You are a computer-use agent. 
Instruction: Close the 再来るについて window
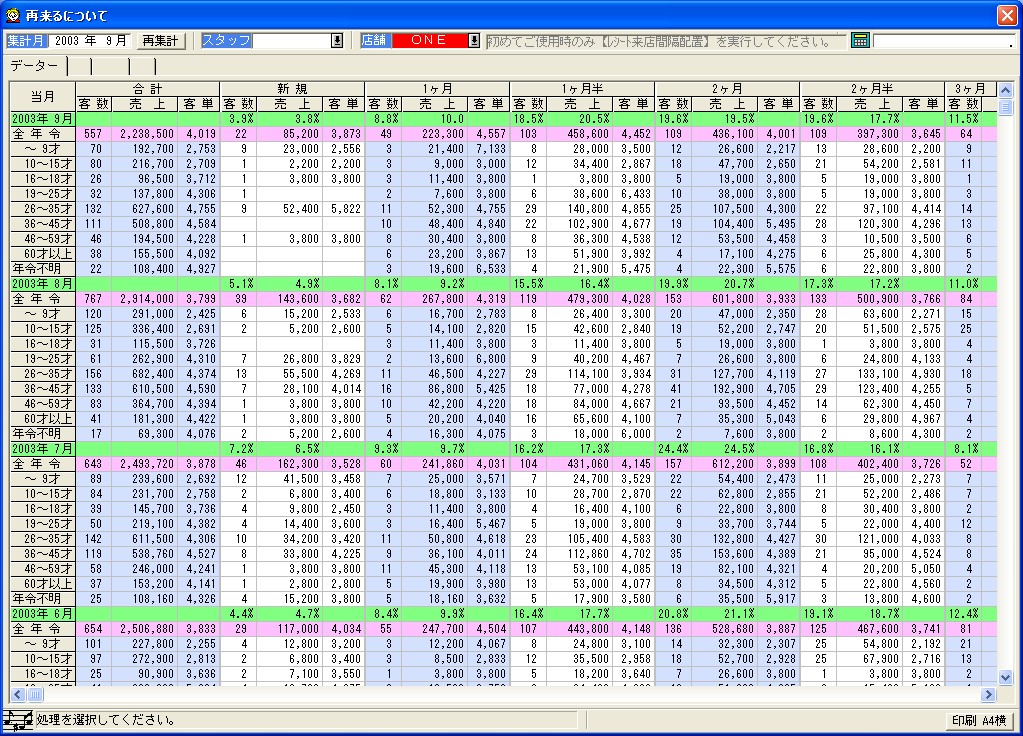click(x=1007, y=15)
